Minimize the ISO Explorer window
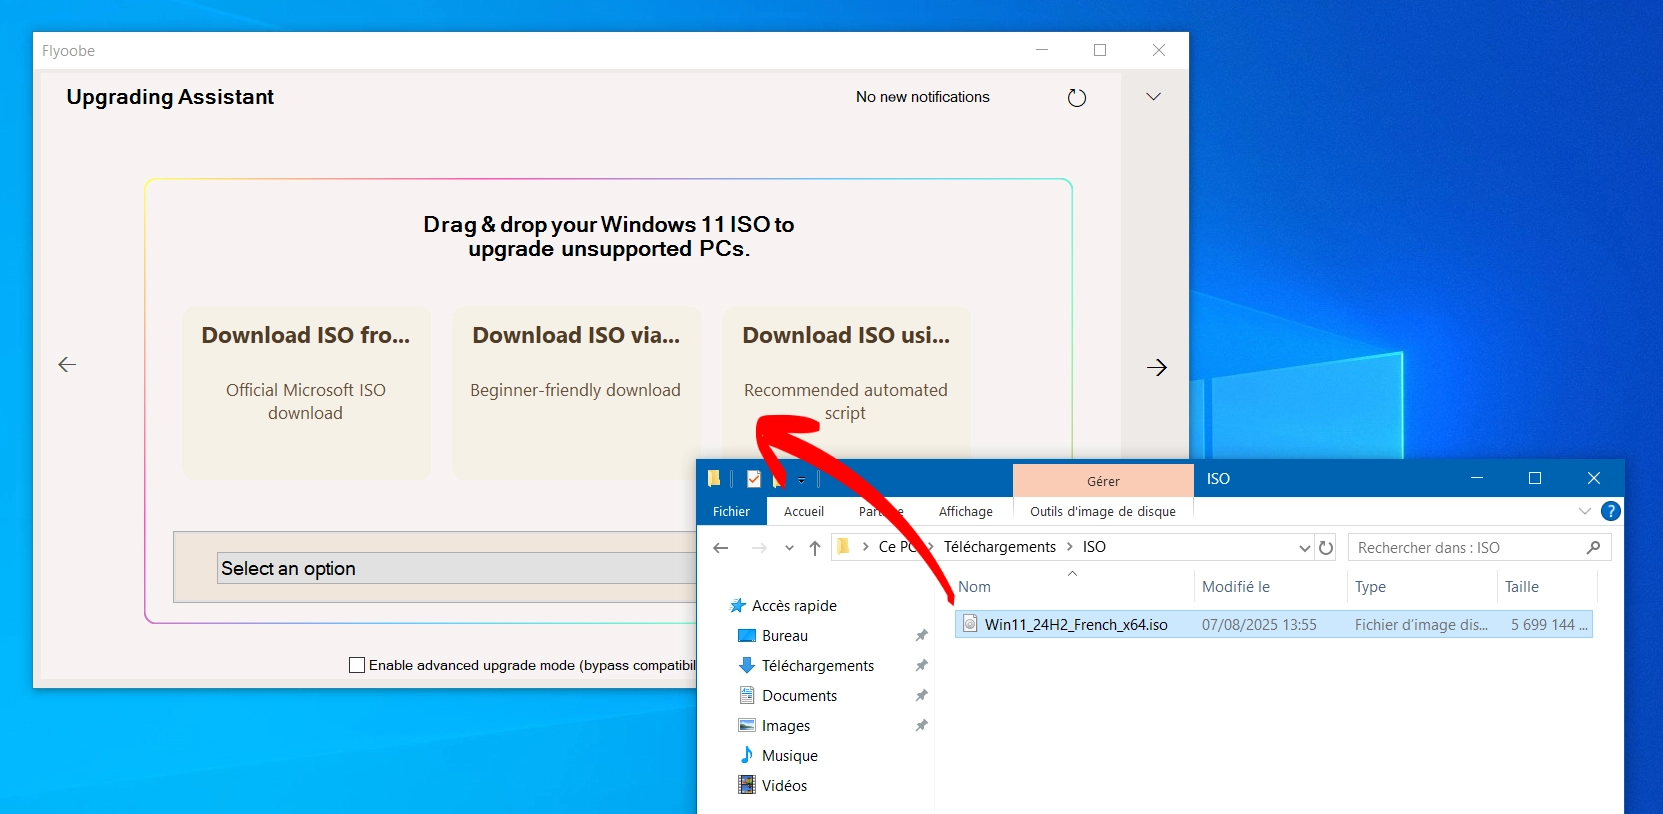The width and height of the screenshot is (1663, 814). coord(1476,478)
